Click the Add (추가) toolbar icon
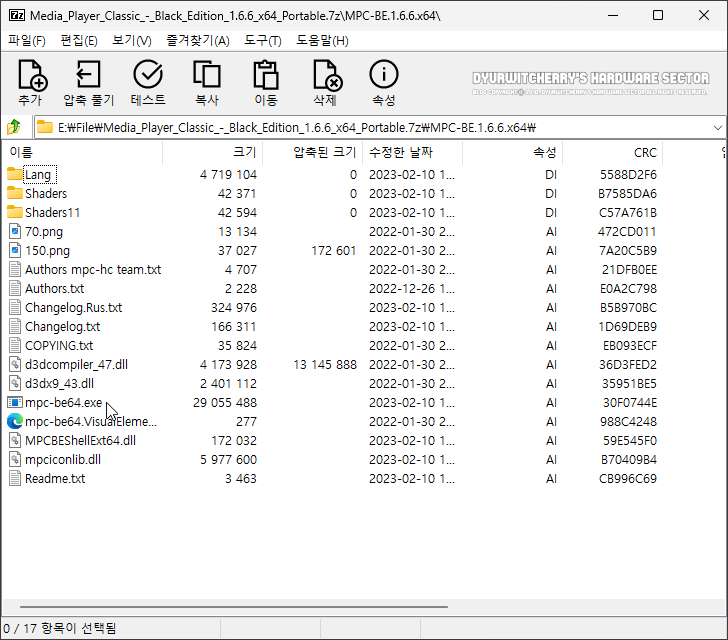728x640 pixels. click(x=32, y=74)
